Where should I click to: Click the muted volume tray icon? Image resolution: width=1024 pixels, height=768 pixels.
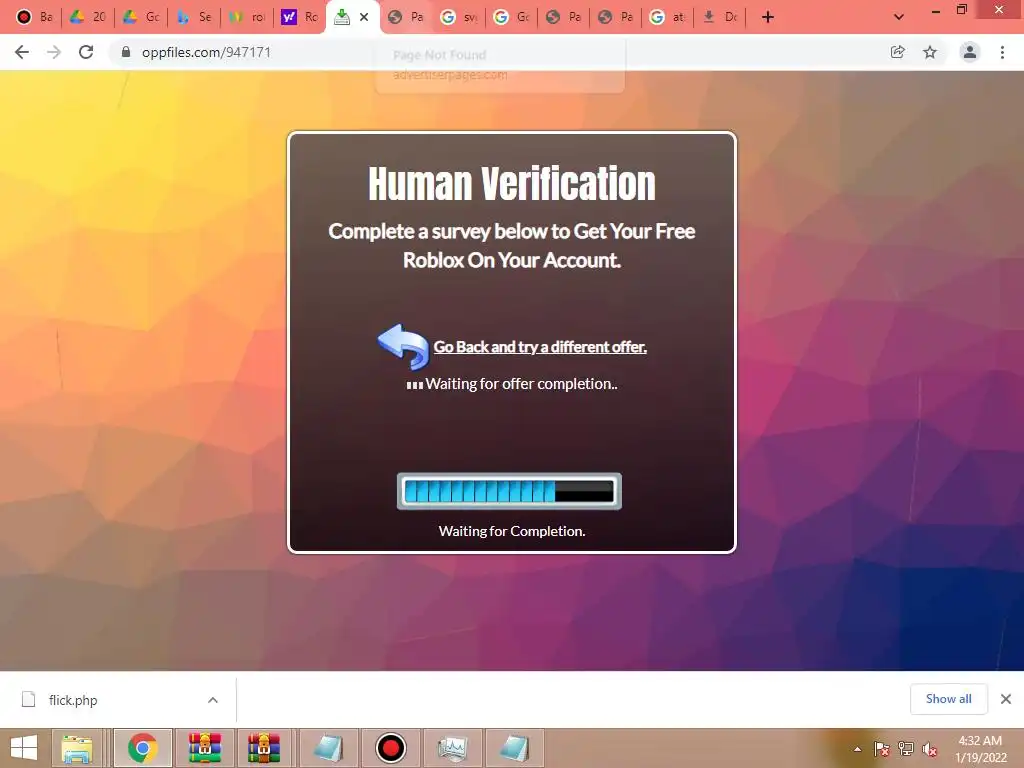pyautogui.click(x=930, y=749)
